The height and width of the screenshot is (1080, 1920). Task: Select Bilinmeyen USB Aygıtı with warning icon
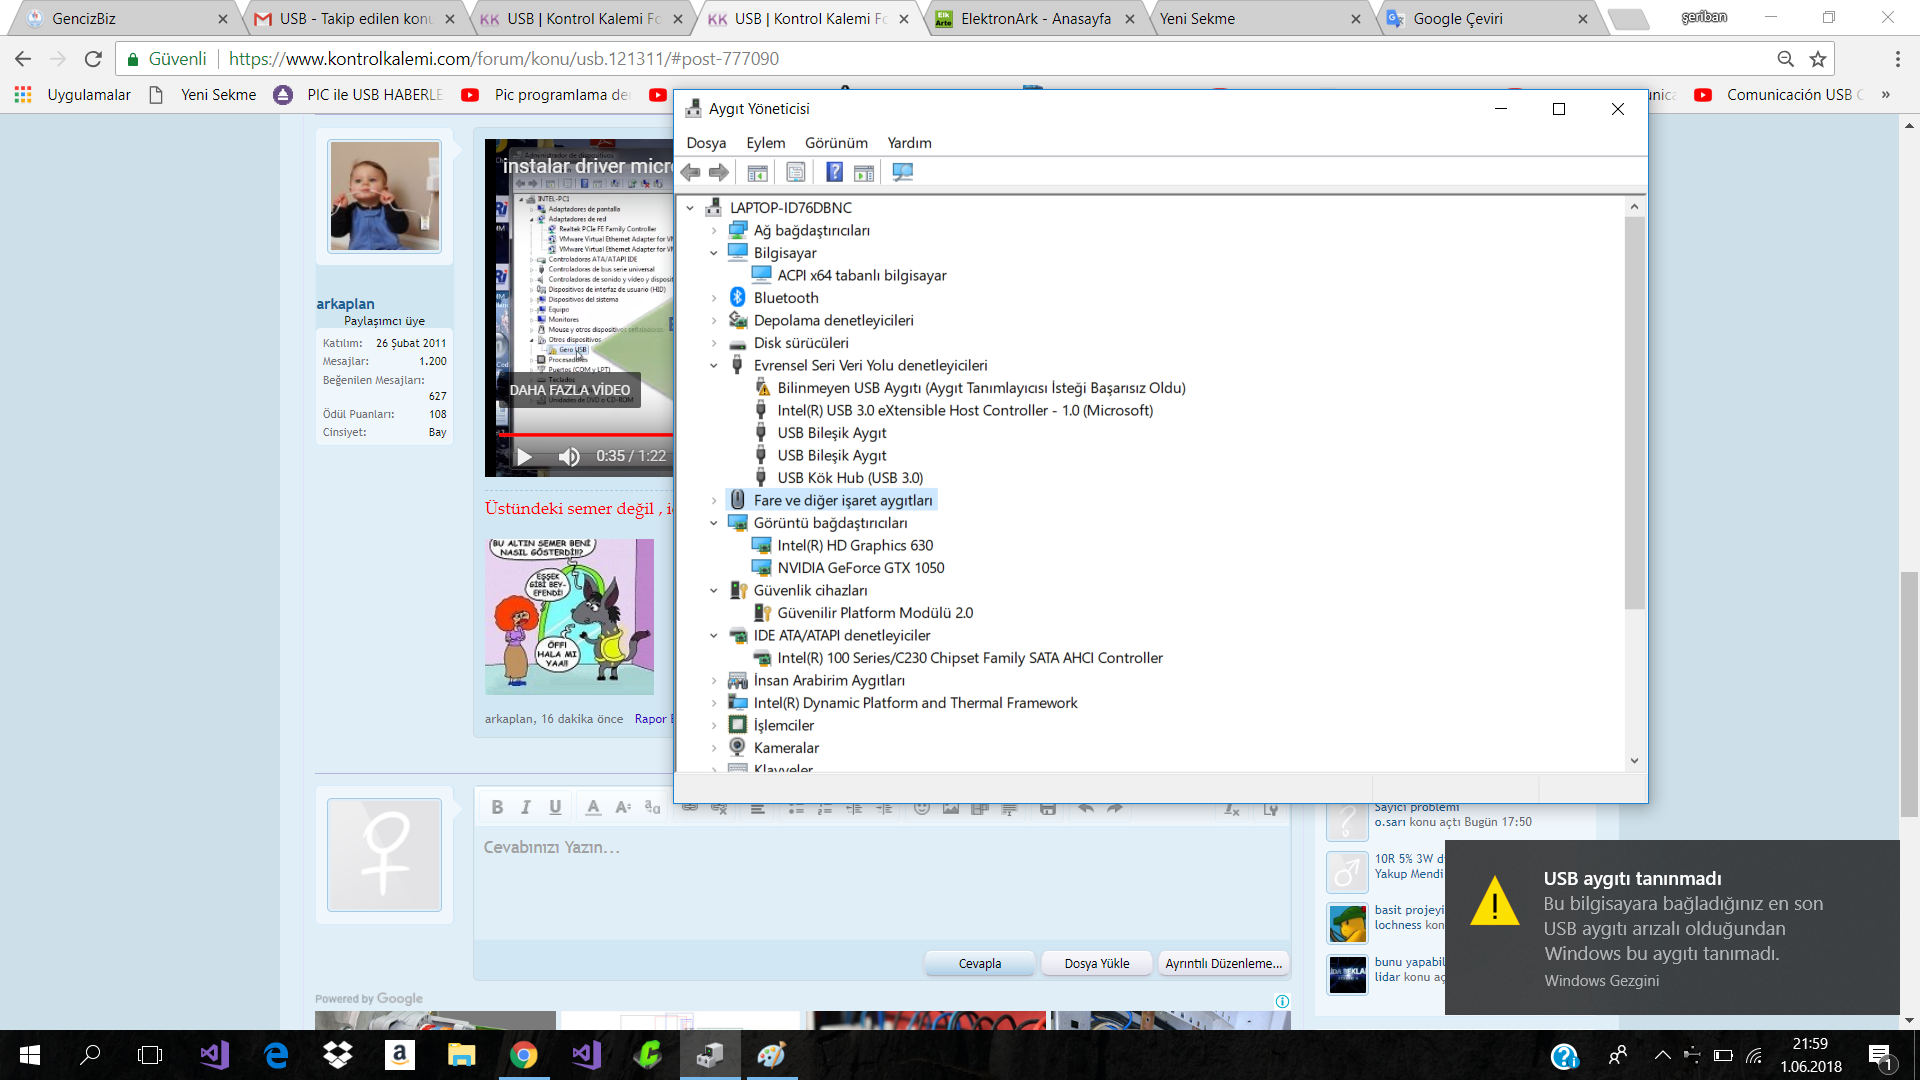981,388
